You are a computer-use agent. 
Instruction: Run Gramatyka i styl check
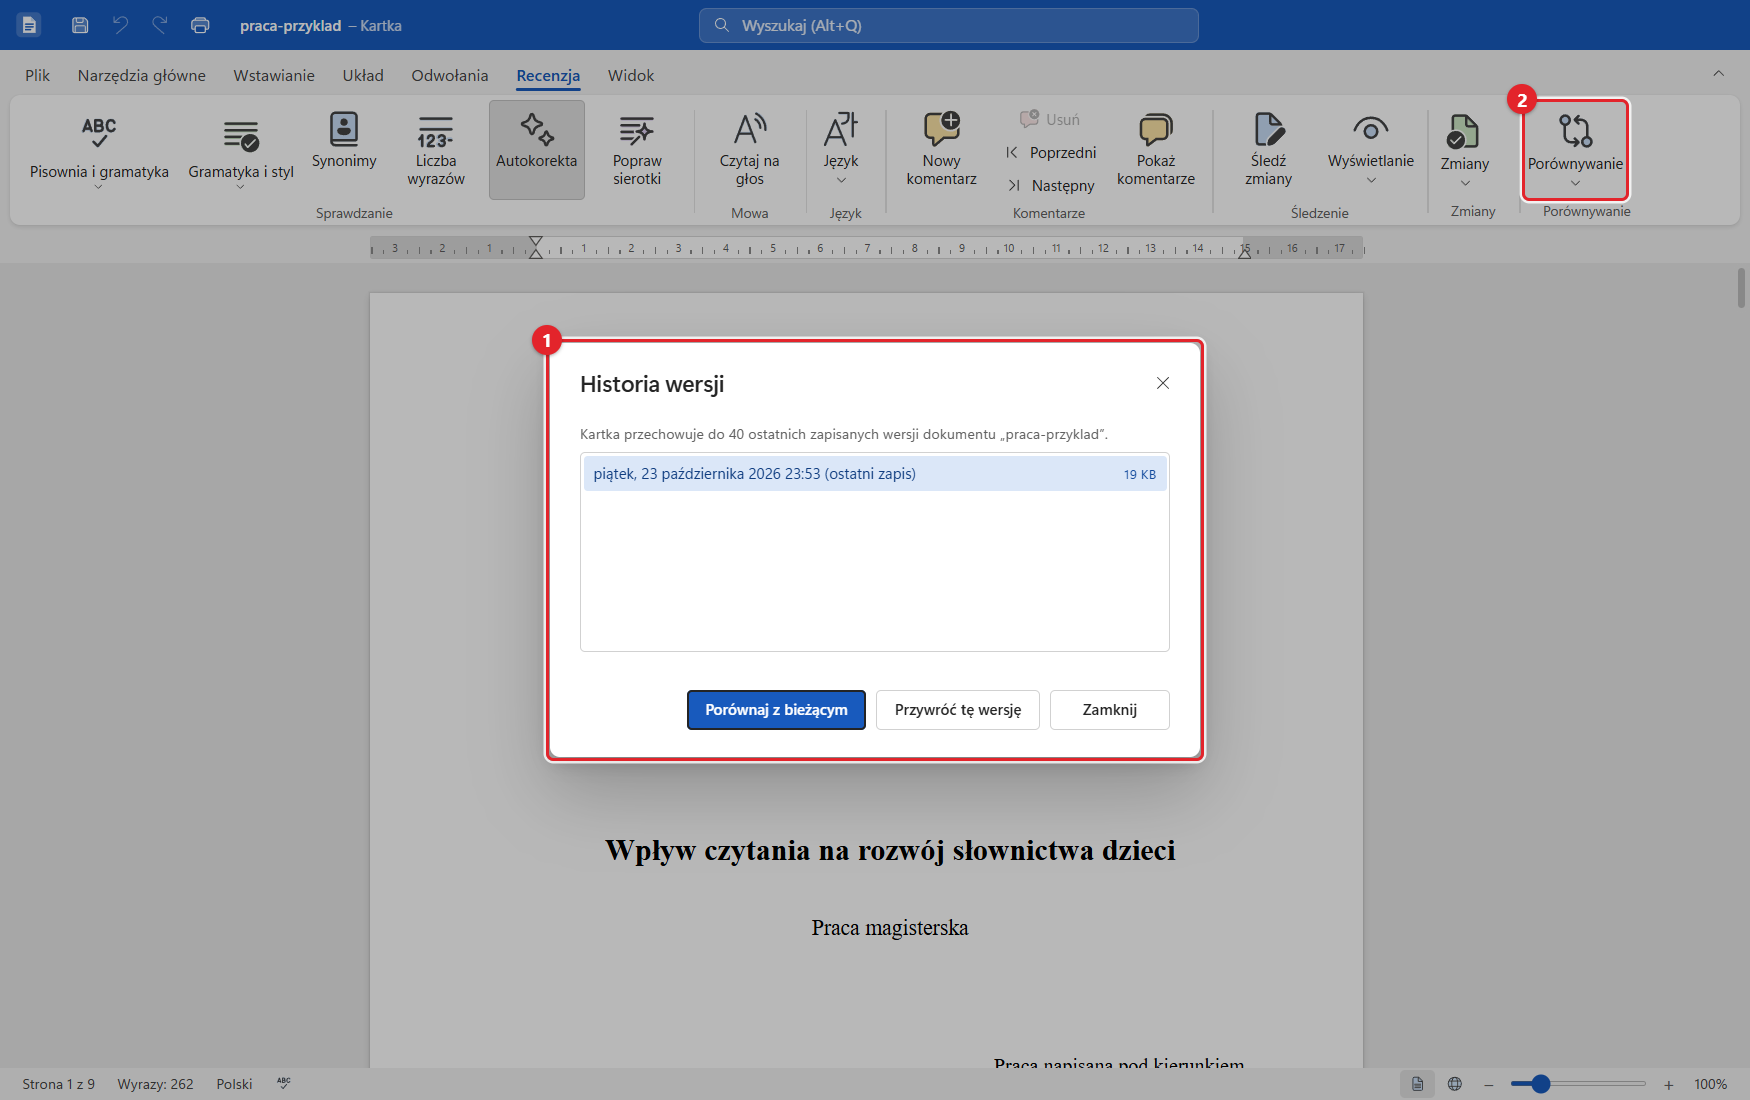241,150
